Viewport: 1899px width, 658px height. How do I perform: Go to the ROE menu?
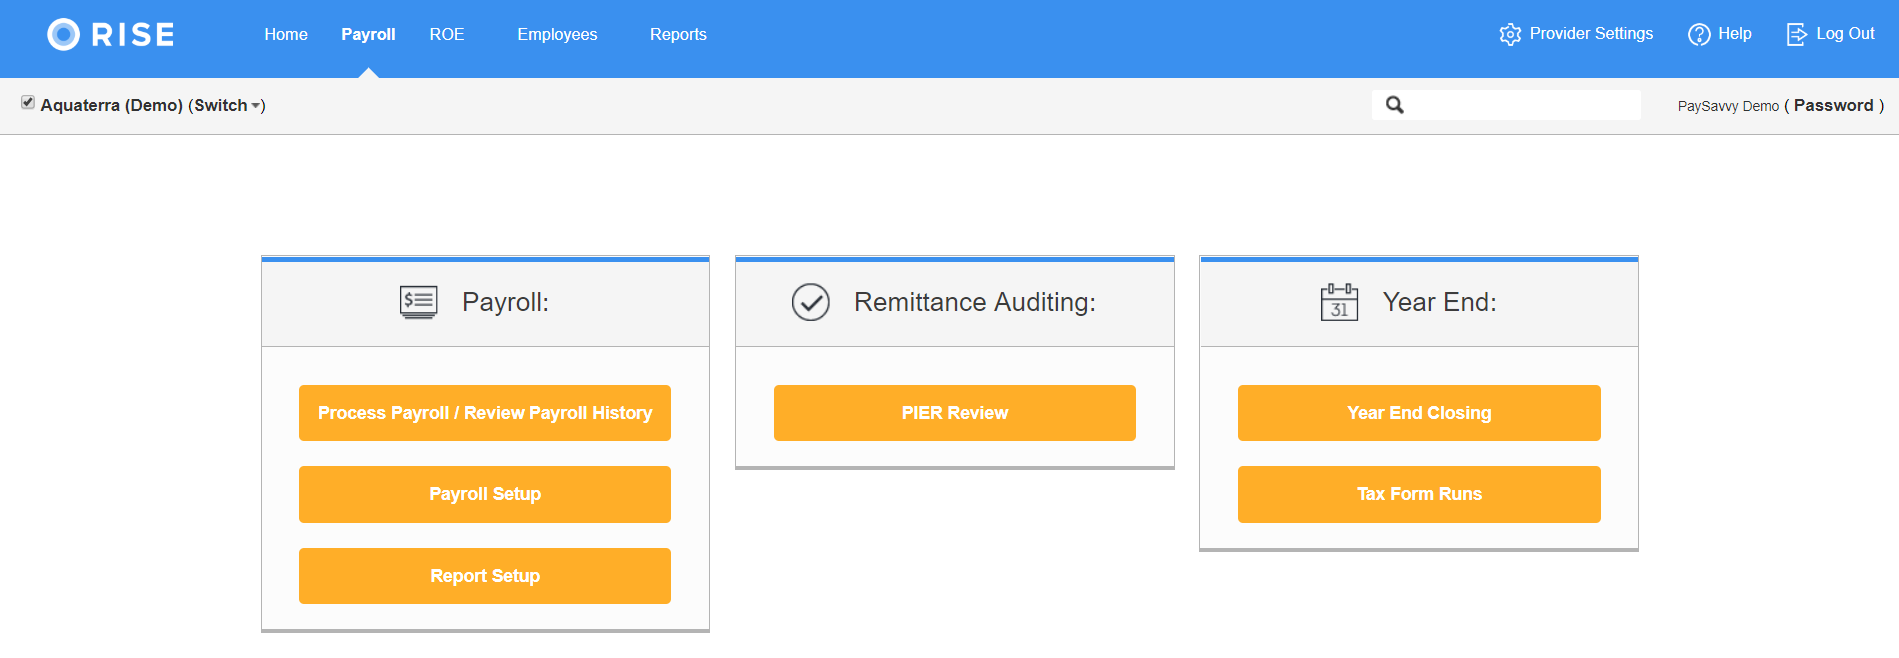click(447, 35)
